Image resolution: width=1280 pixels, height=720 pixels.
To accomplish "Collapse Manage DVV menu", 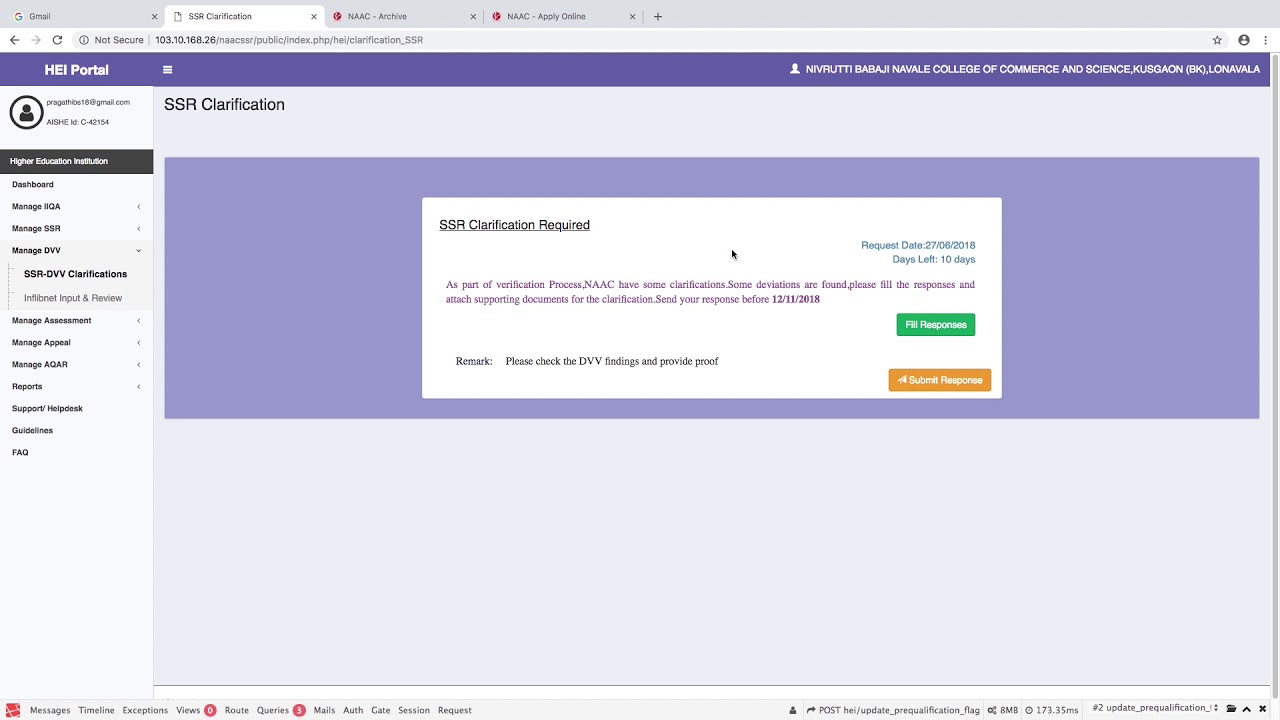I will pyautogui.click(x=76, y=250).
